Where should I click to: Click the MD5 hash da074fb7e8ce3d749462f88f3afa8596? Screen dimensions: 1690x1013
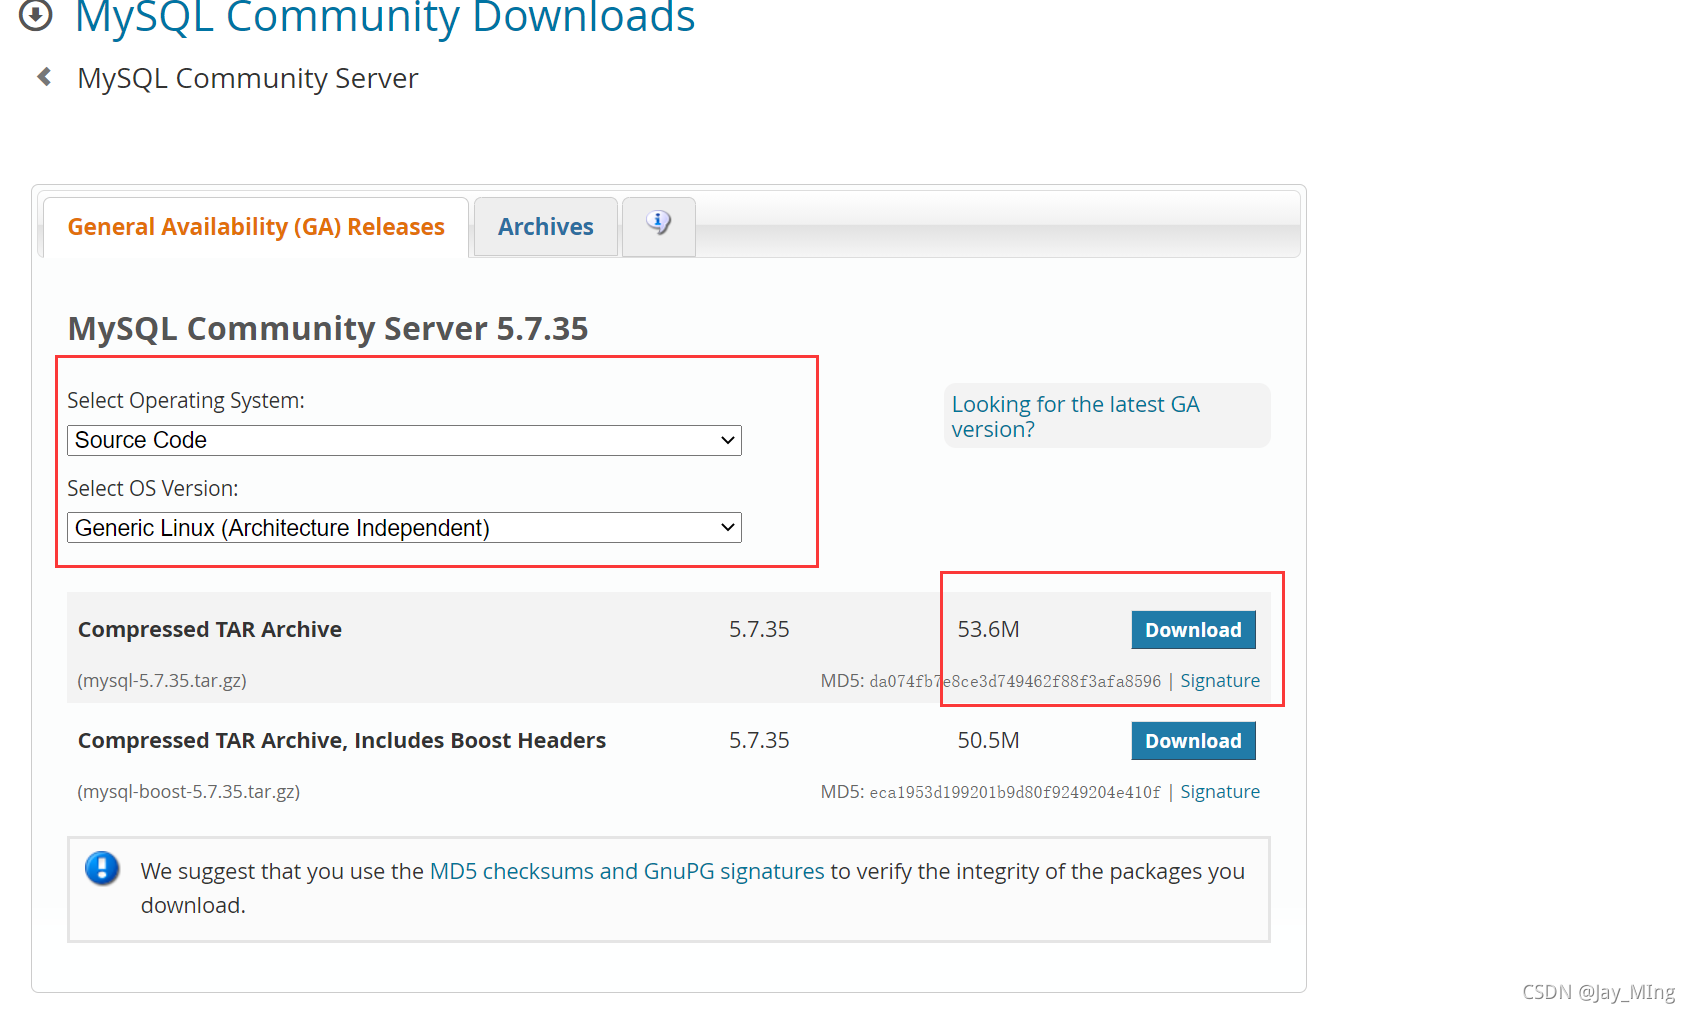(x=1015, y=681)
